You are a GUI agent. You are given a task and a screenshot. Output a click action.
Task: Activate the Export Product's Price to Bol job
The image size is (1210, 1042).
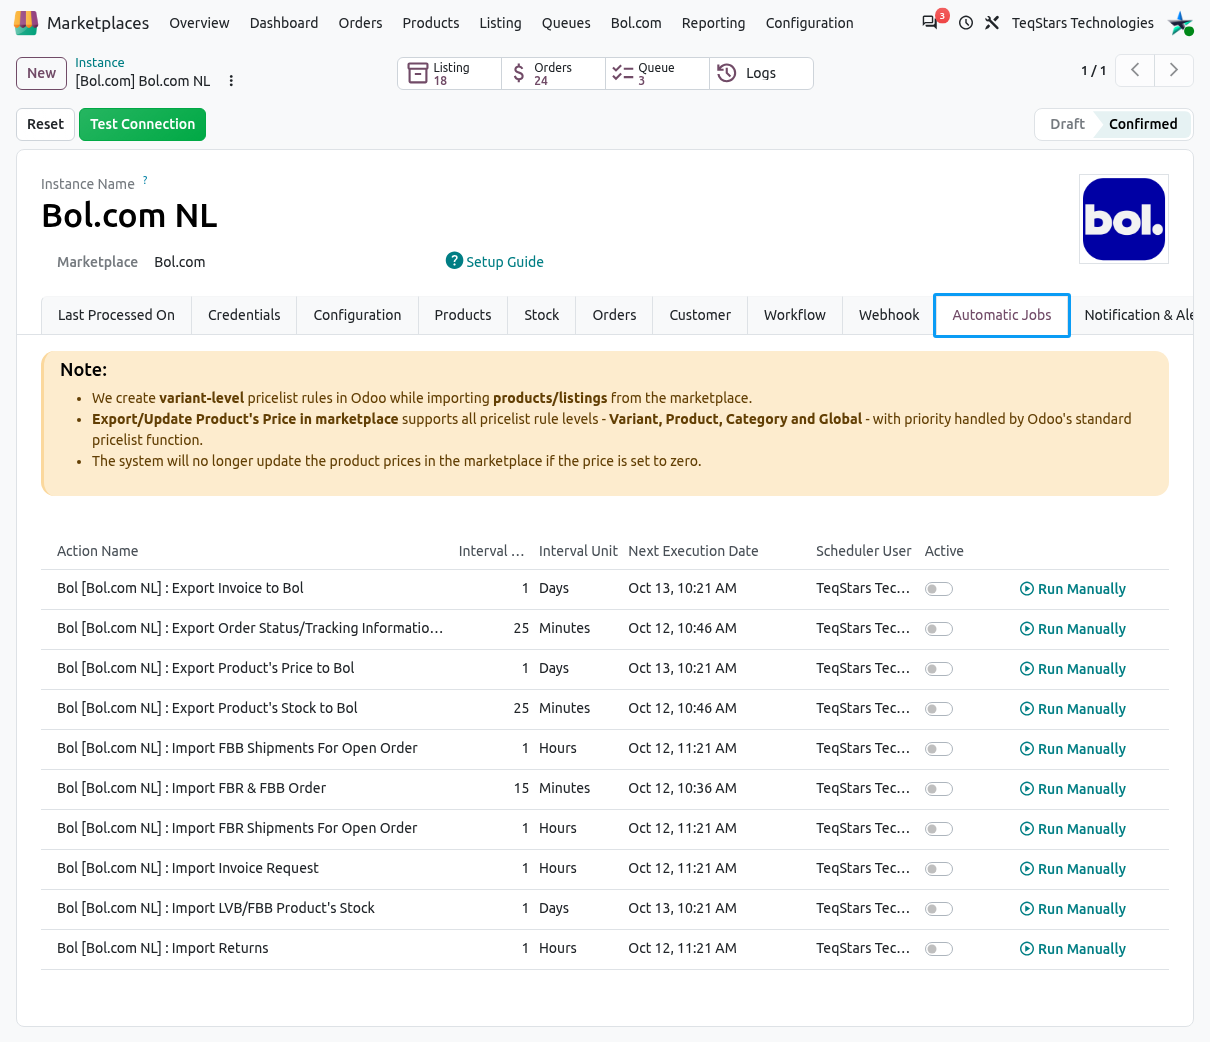(x=939, y=669)
